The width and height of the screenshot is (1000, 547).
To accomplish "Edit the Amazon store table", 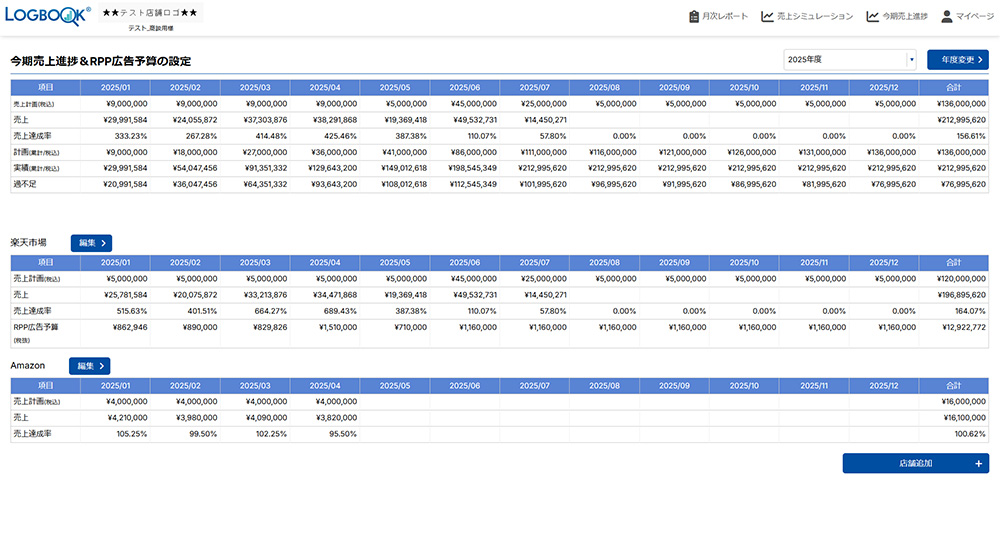I will pos(89,366).
